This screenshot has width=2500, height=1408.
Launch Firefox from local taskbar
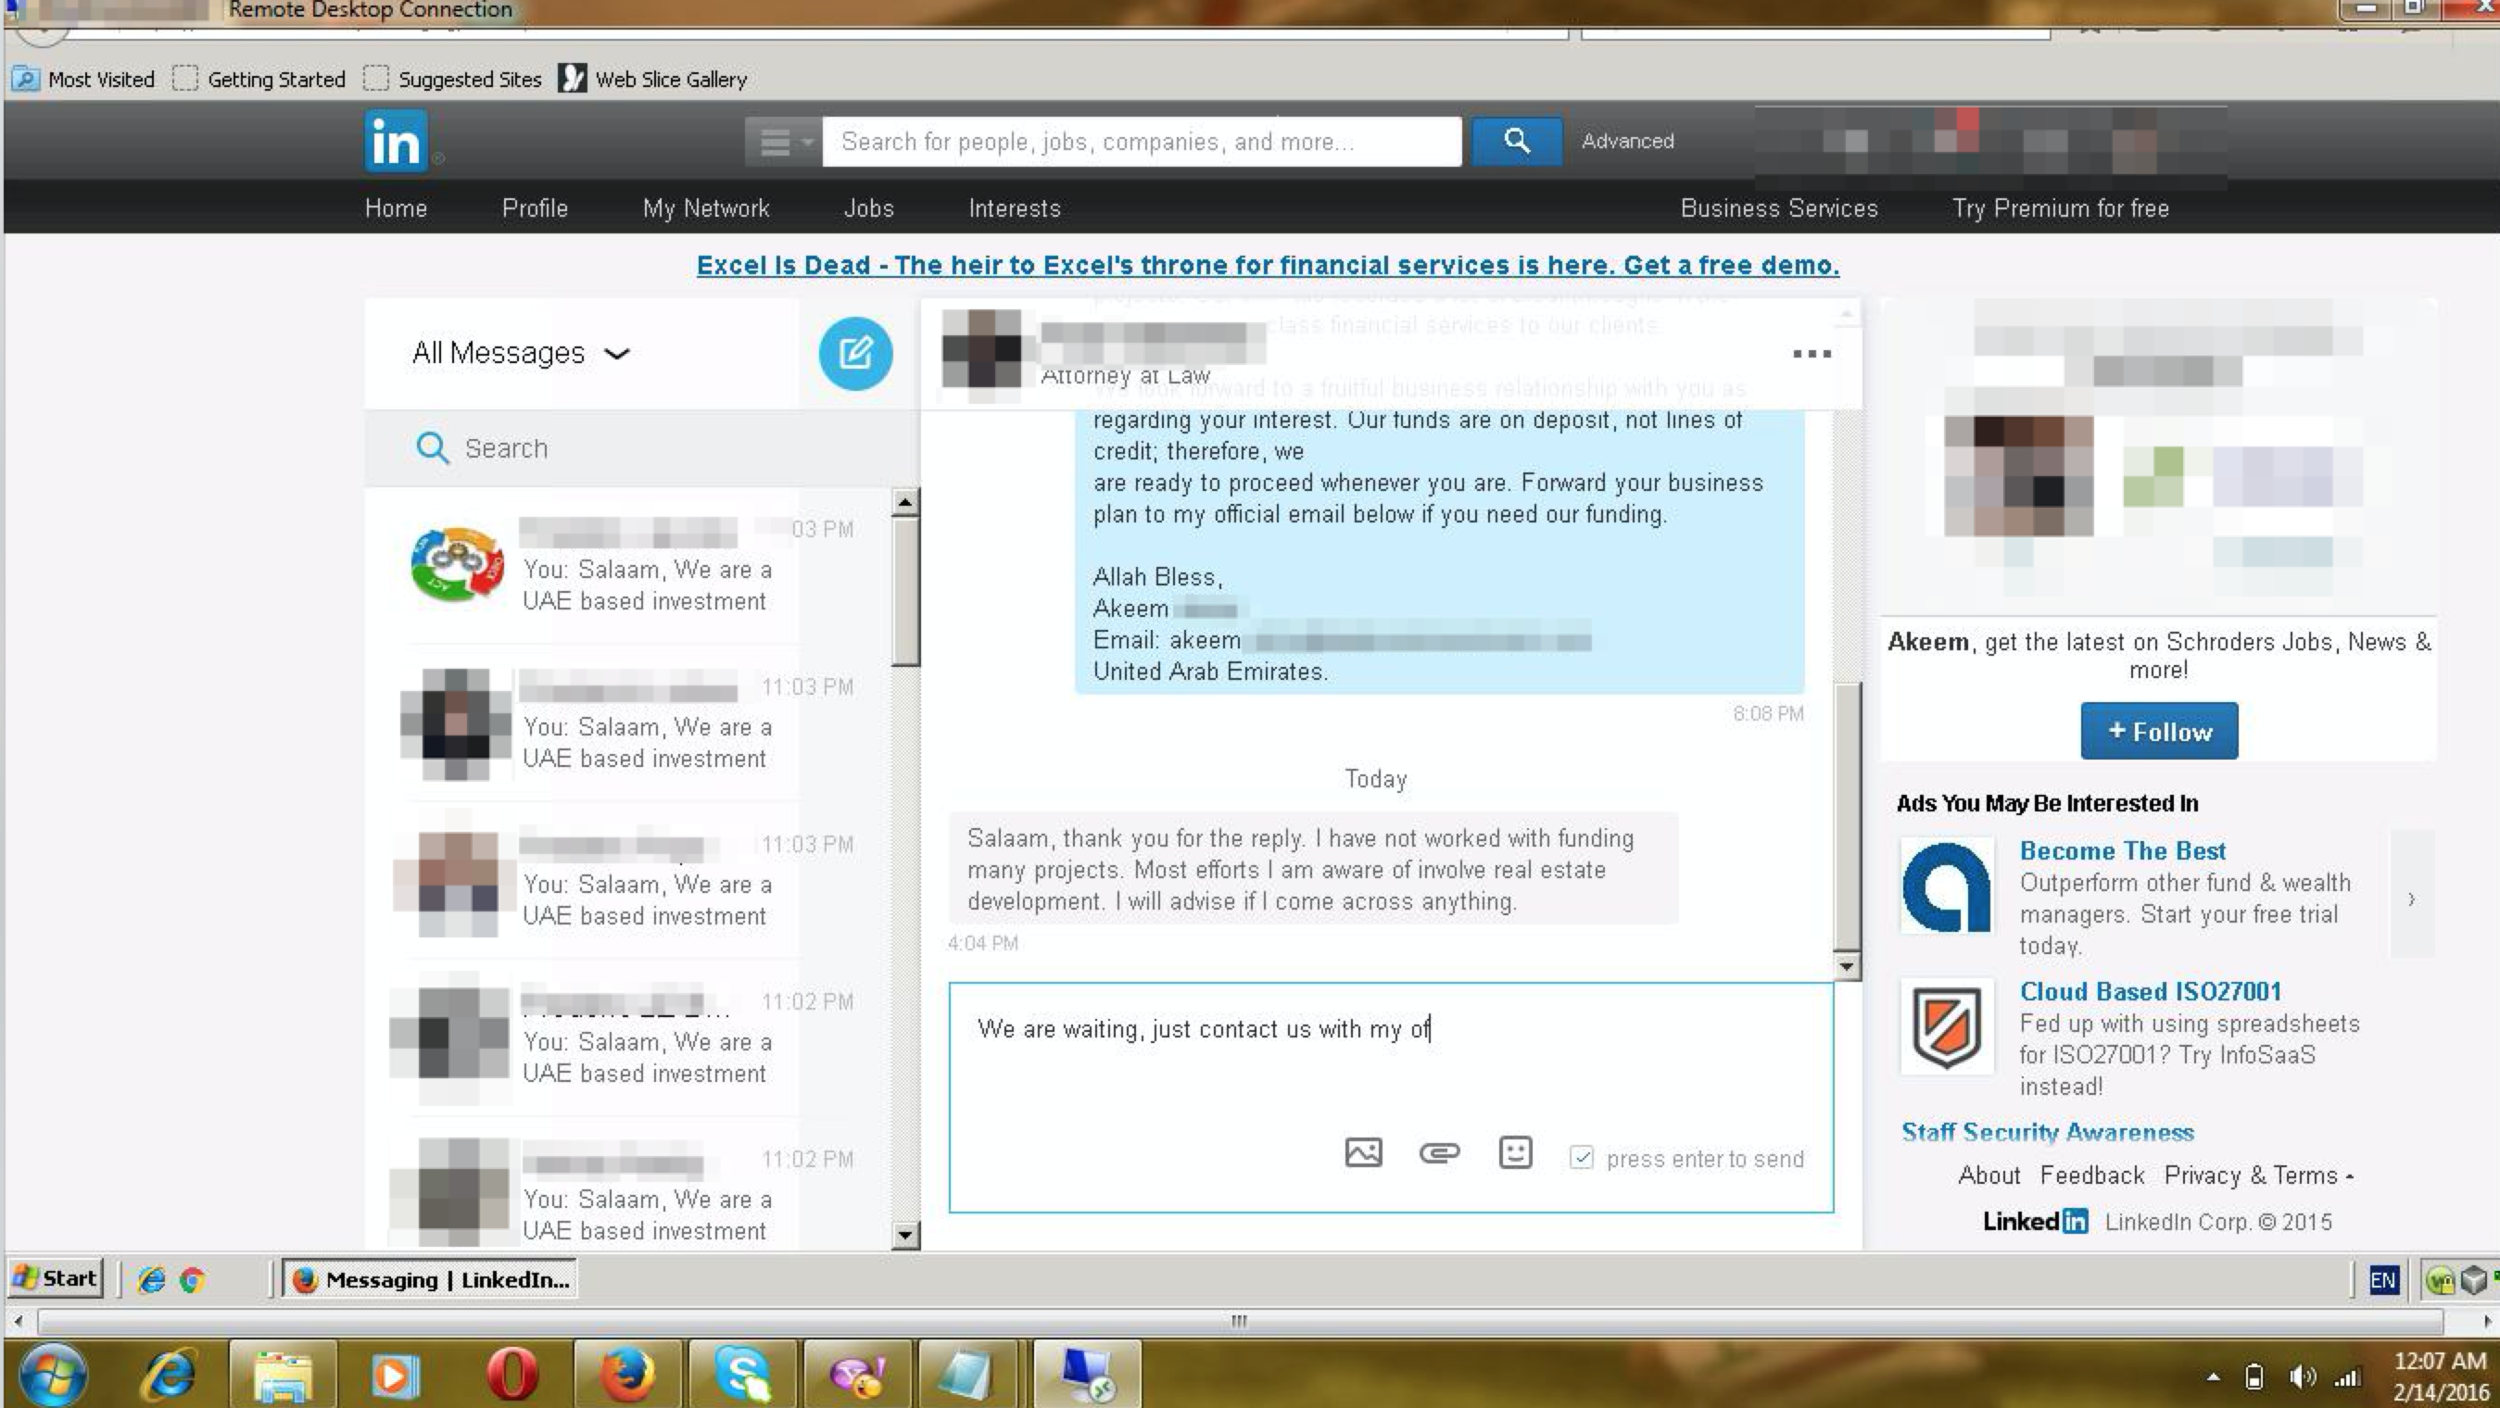(627, 1375)
